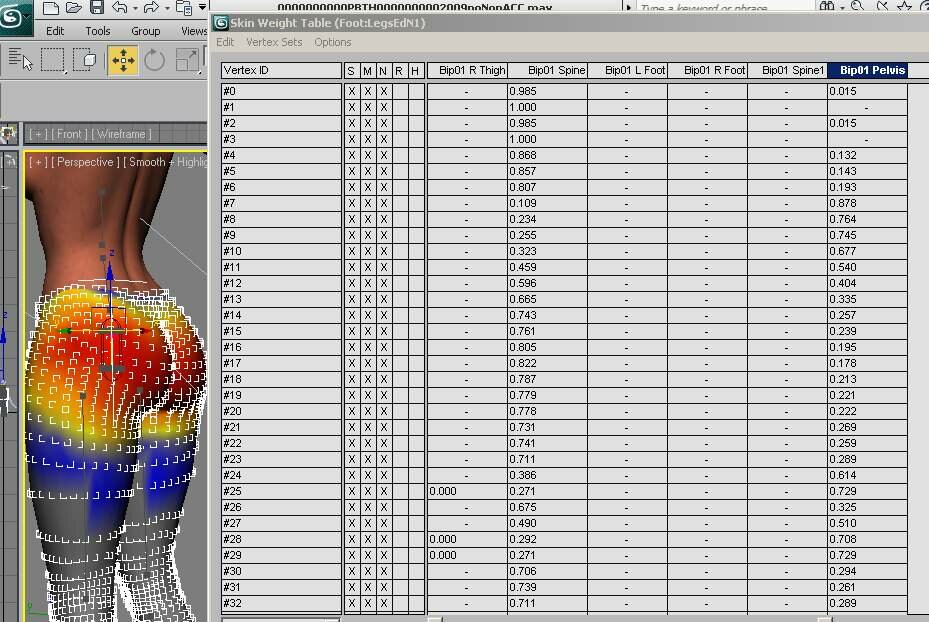Open the [Perspective] view label menu
This screenshot has height=622, width=929.
[85, 162]
